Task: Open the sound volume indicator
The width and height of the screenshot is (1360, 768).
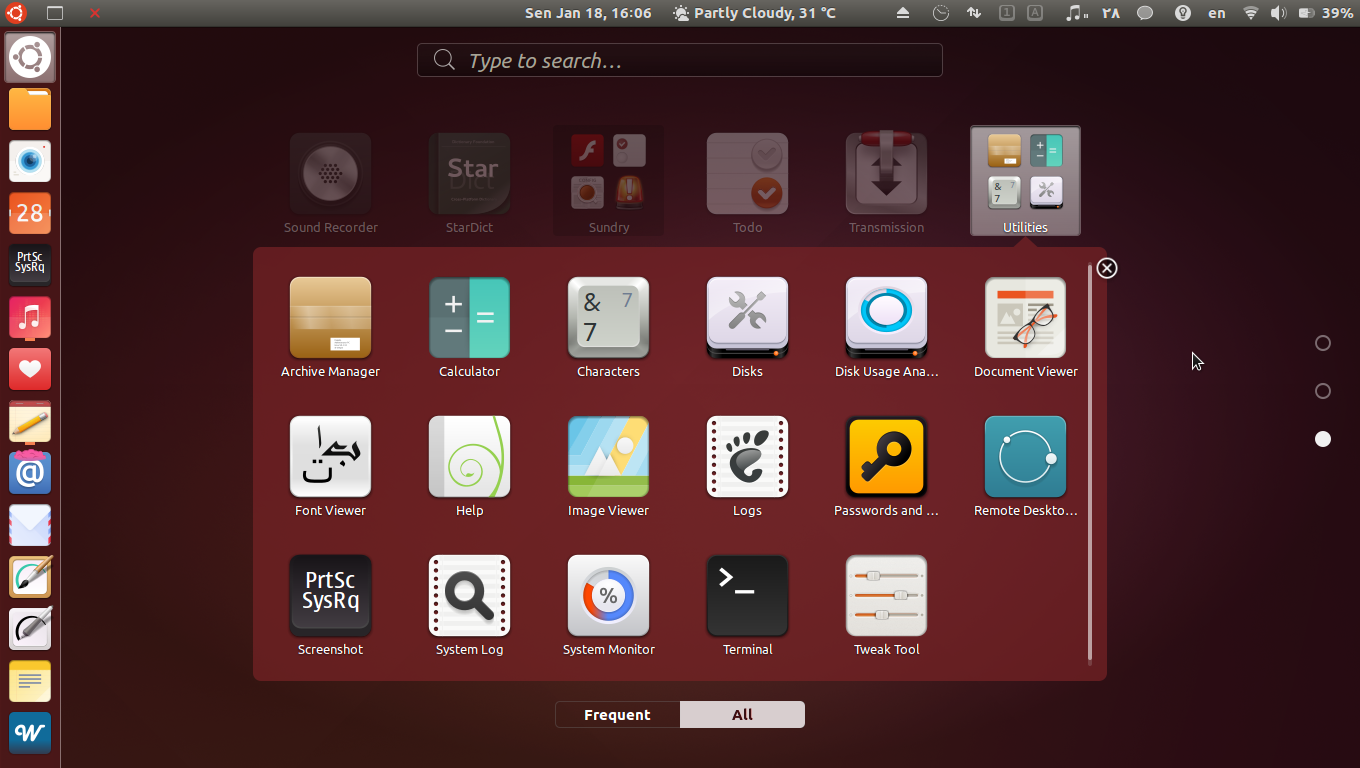Action: [1278, 13]
